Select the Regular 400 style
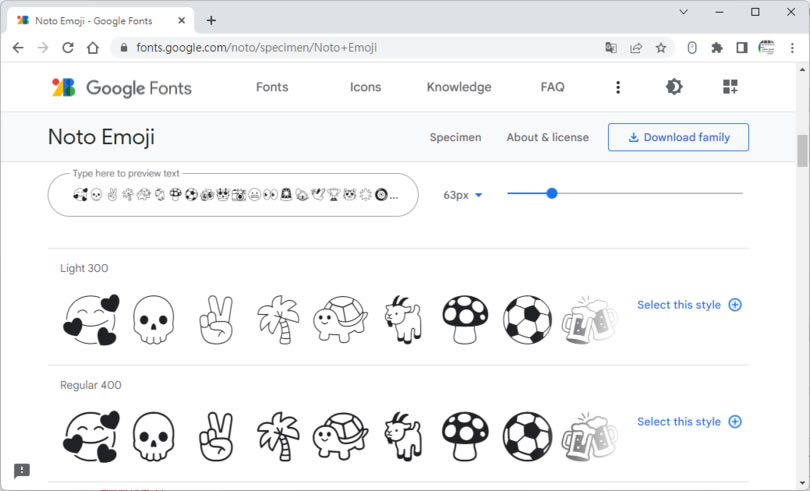Screen dimensions: 810x491 (689, 422)
